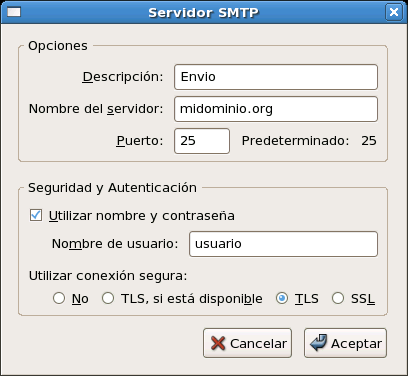This screenshot has width=408, height=376.
Task: Click the Nombre de usuario label
Action: (115, 244)
